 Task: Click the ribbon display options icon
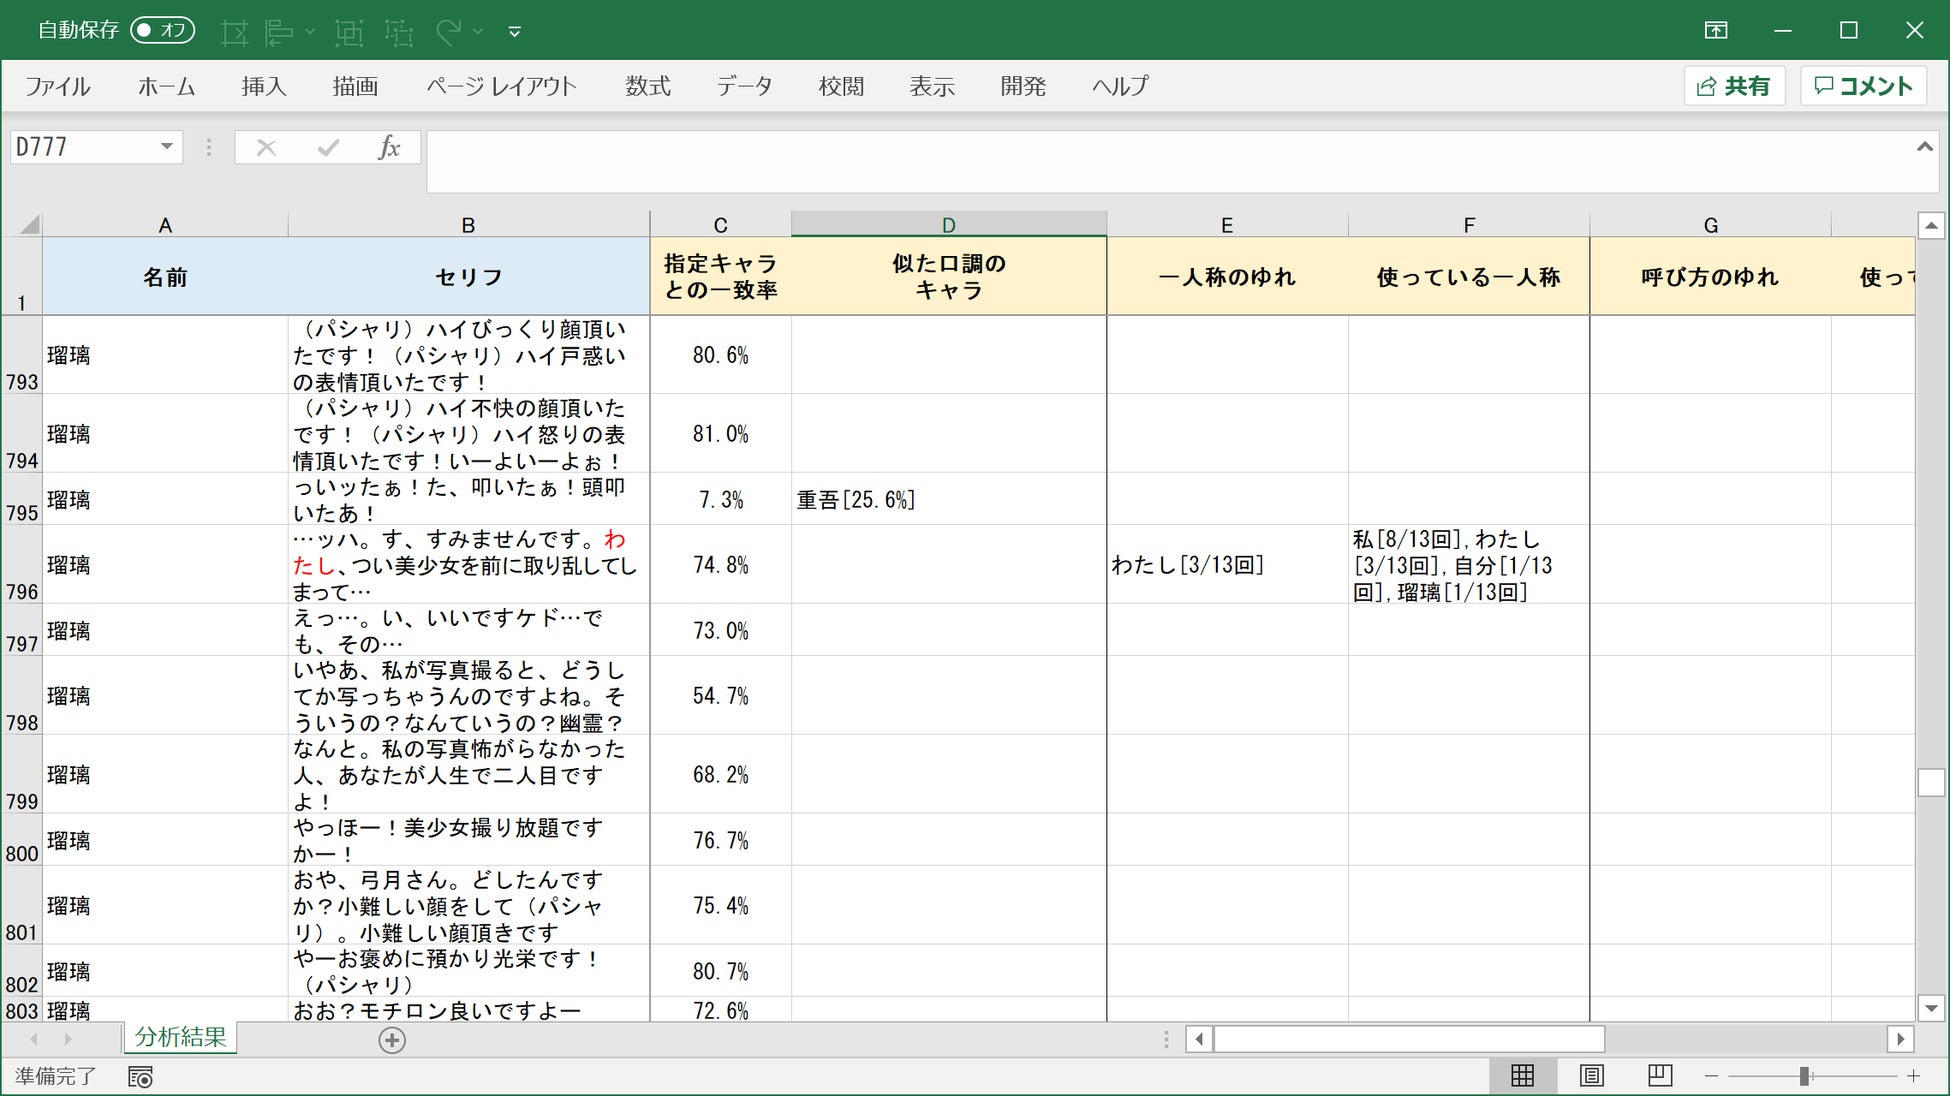click(x=1716, y=30)
